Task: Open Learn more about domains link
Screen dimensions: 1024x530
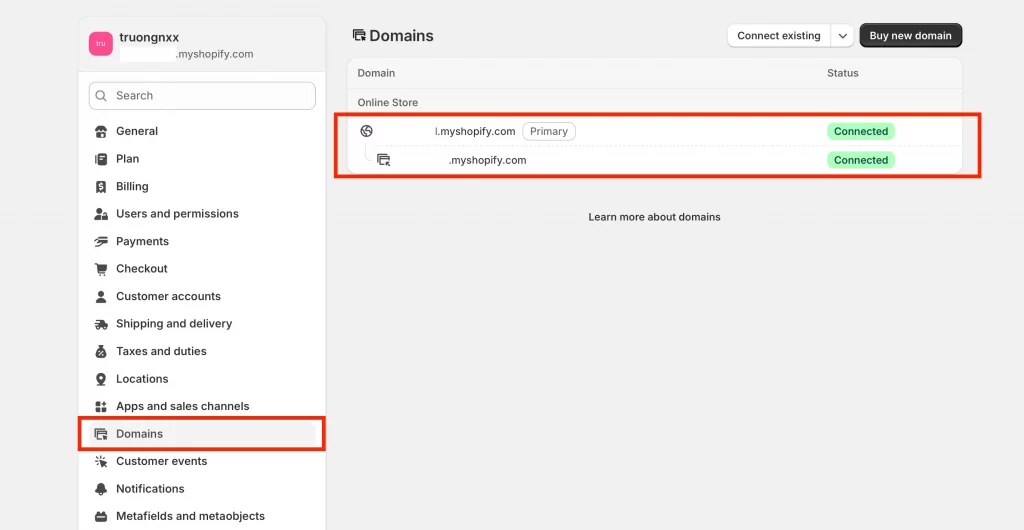Action: (x=654, y=217)
